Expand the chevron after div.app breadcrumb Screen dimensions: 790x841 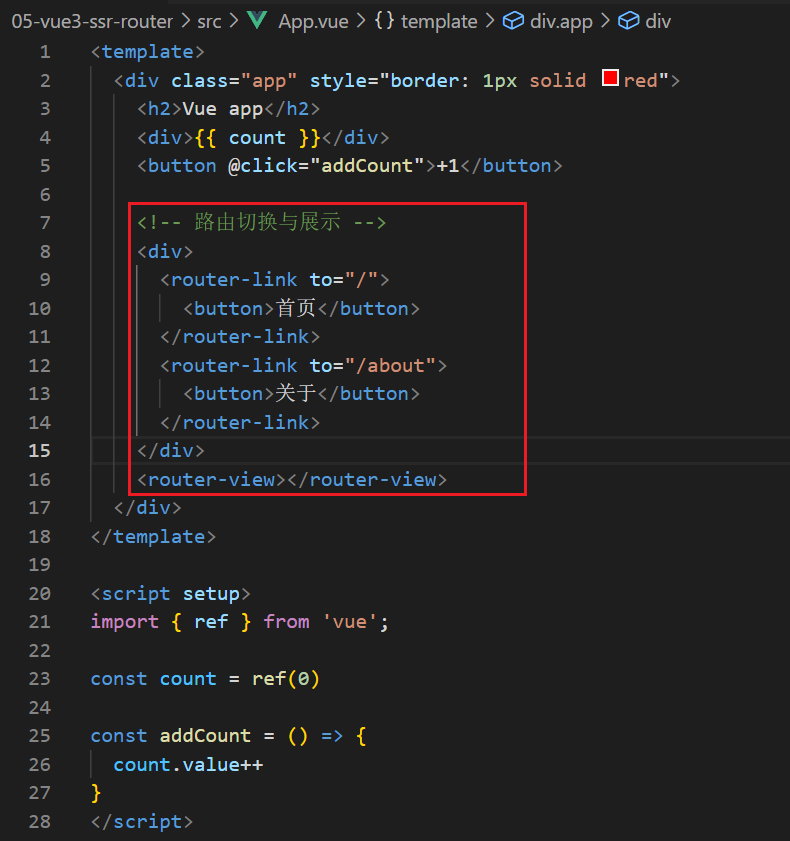tap(605, 21)
